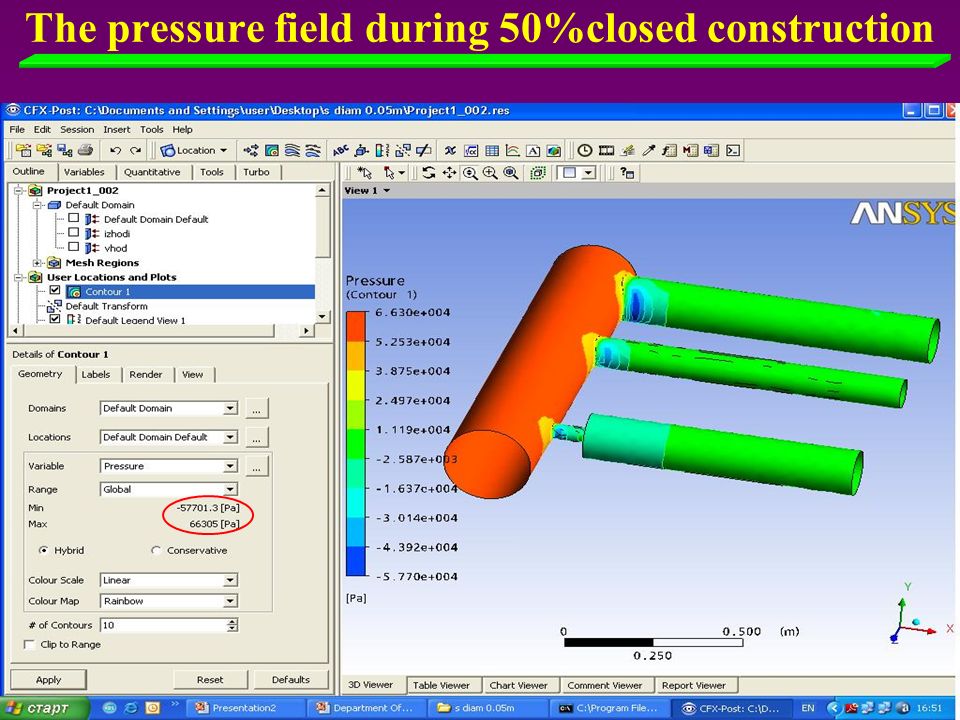Image resolution: width=960 pixels, height=720 pixels.
Task: Switch to the Table Viewer tab
Action: (441, 685)
